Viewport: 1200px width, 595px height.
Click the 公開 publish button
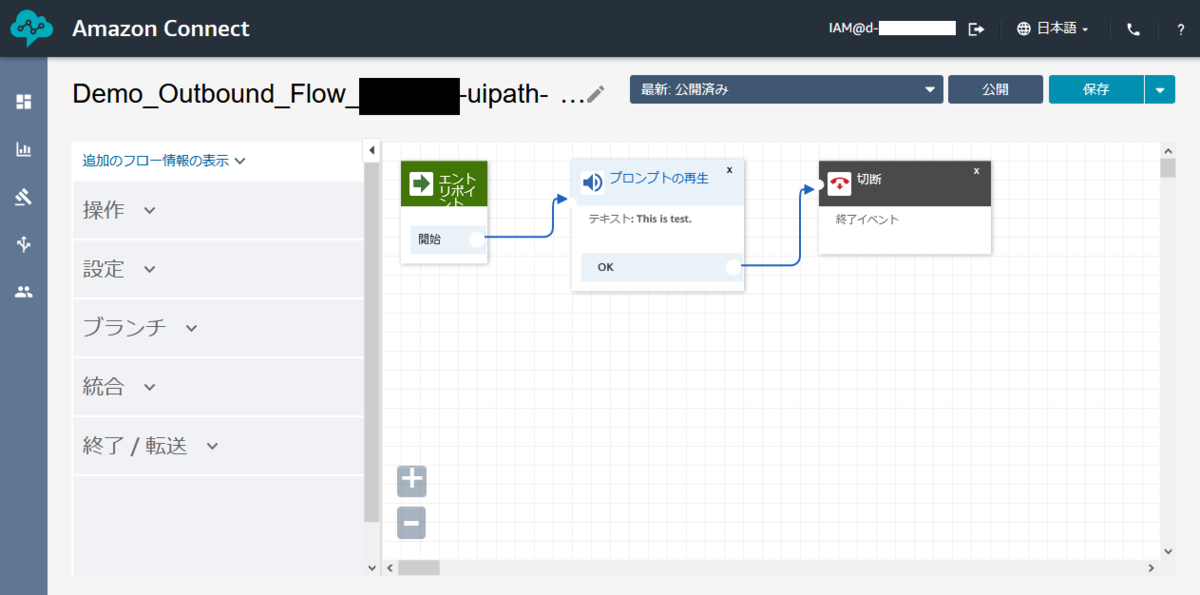point(995,89)
